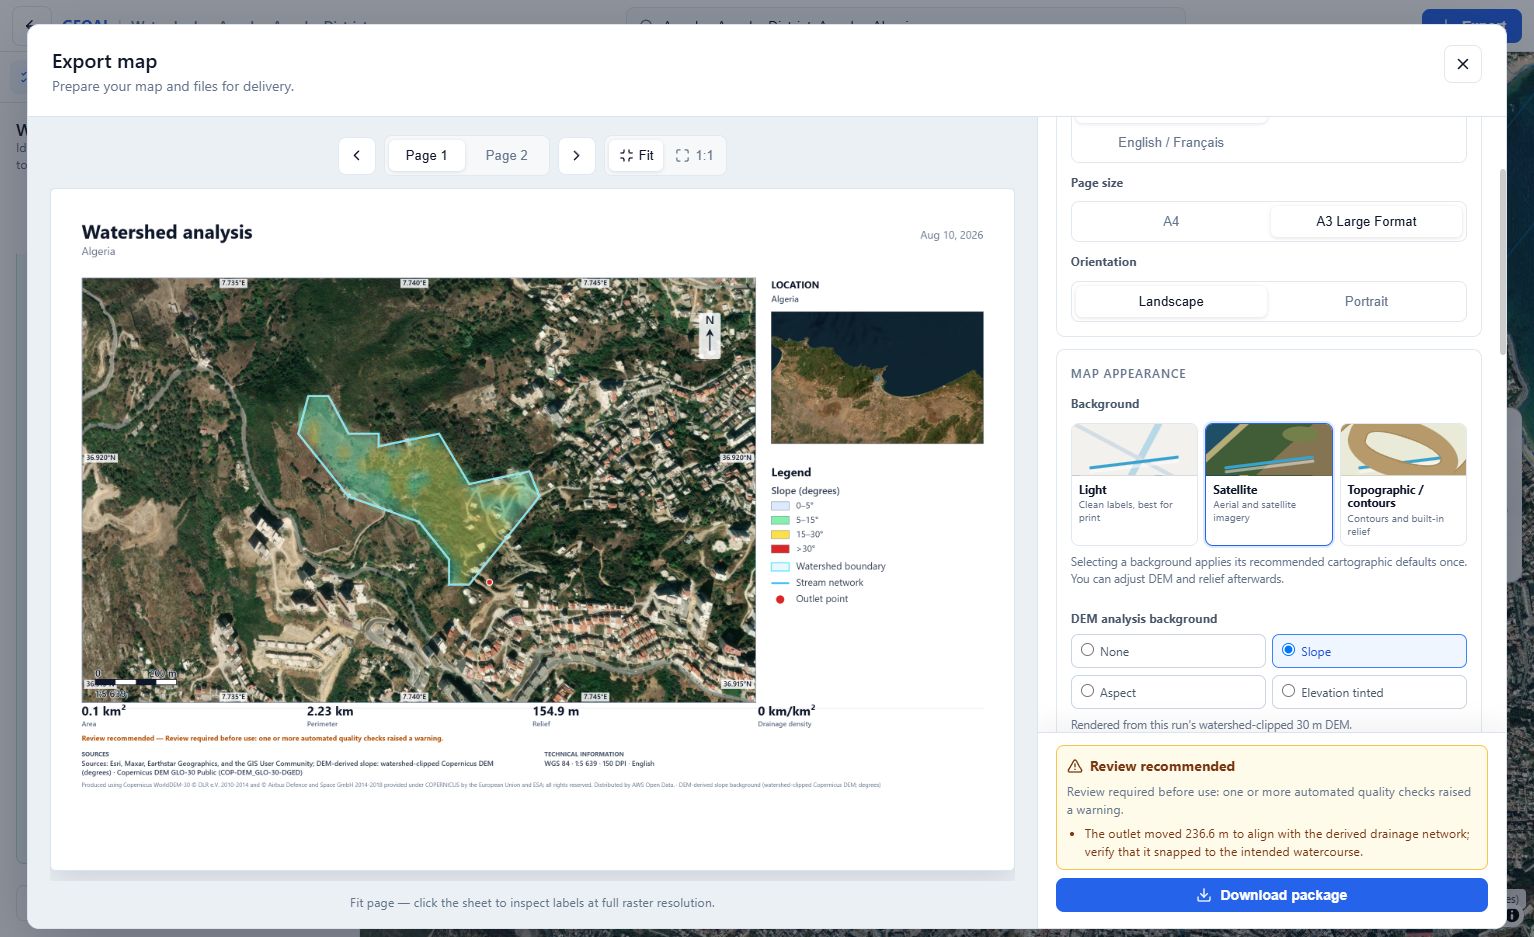Image resolution: width=1534 pixels, height=937 pixels.
Task: Choose Landscape orientation
Action: tap(1171, 301)
